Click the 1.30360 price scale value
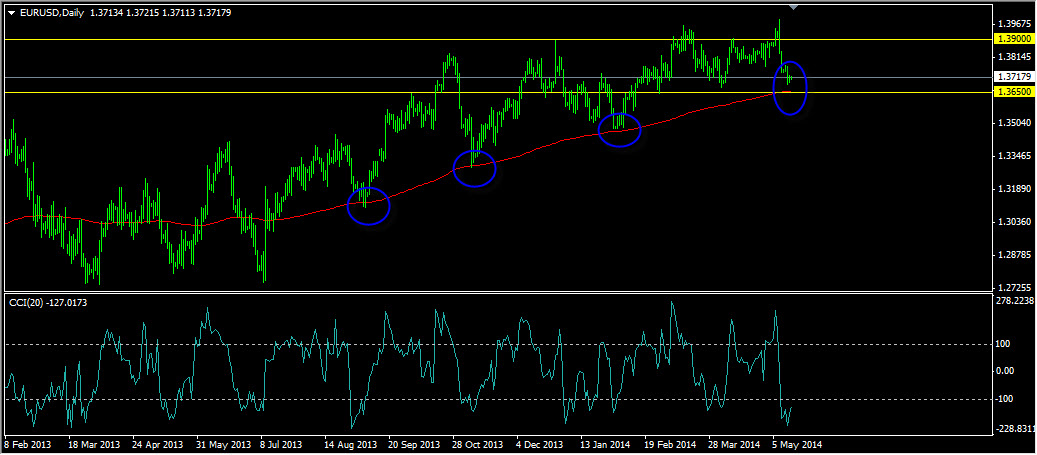The height and width of the screenshot is (455, 1037). coord(1016,222)
